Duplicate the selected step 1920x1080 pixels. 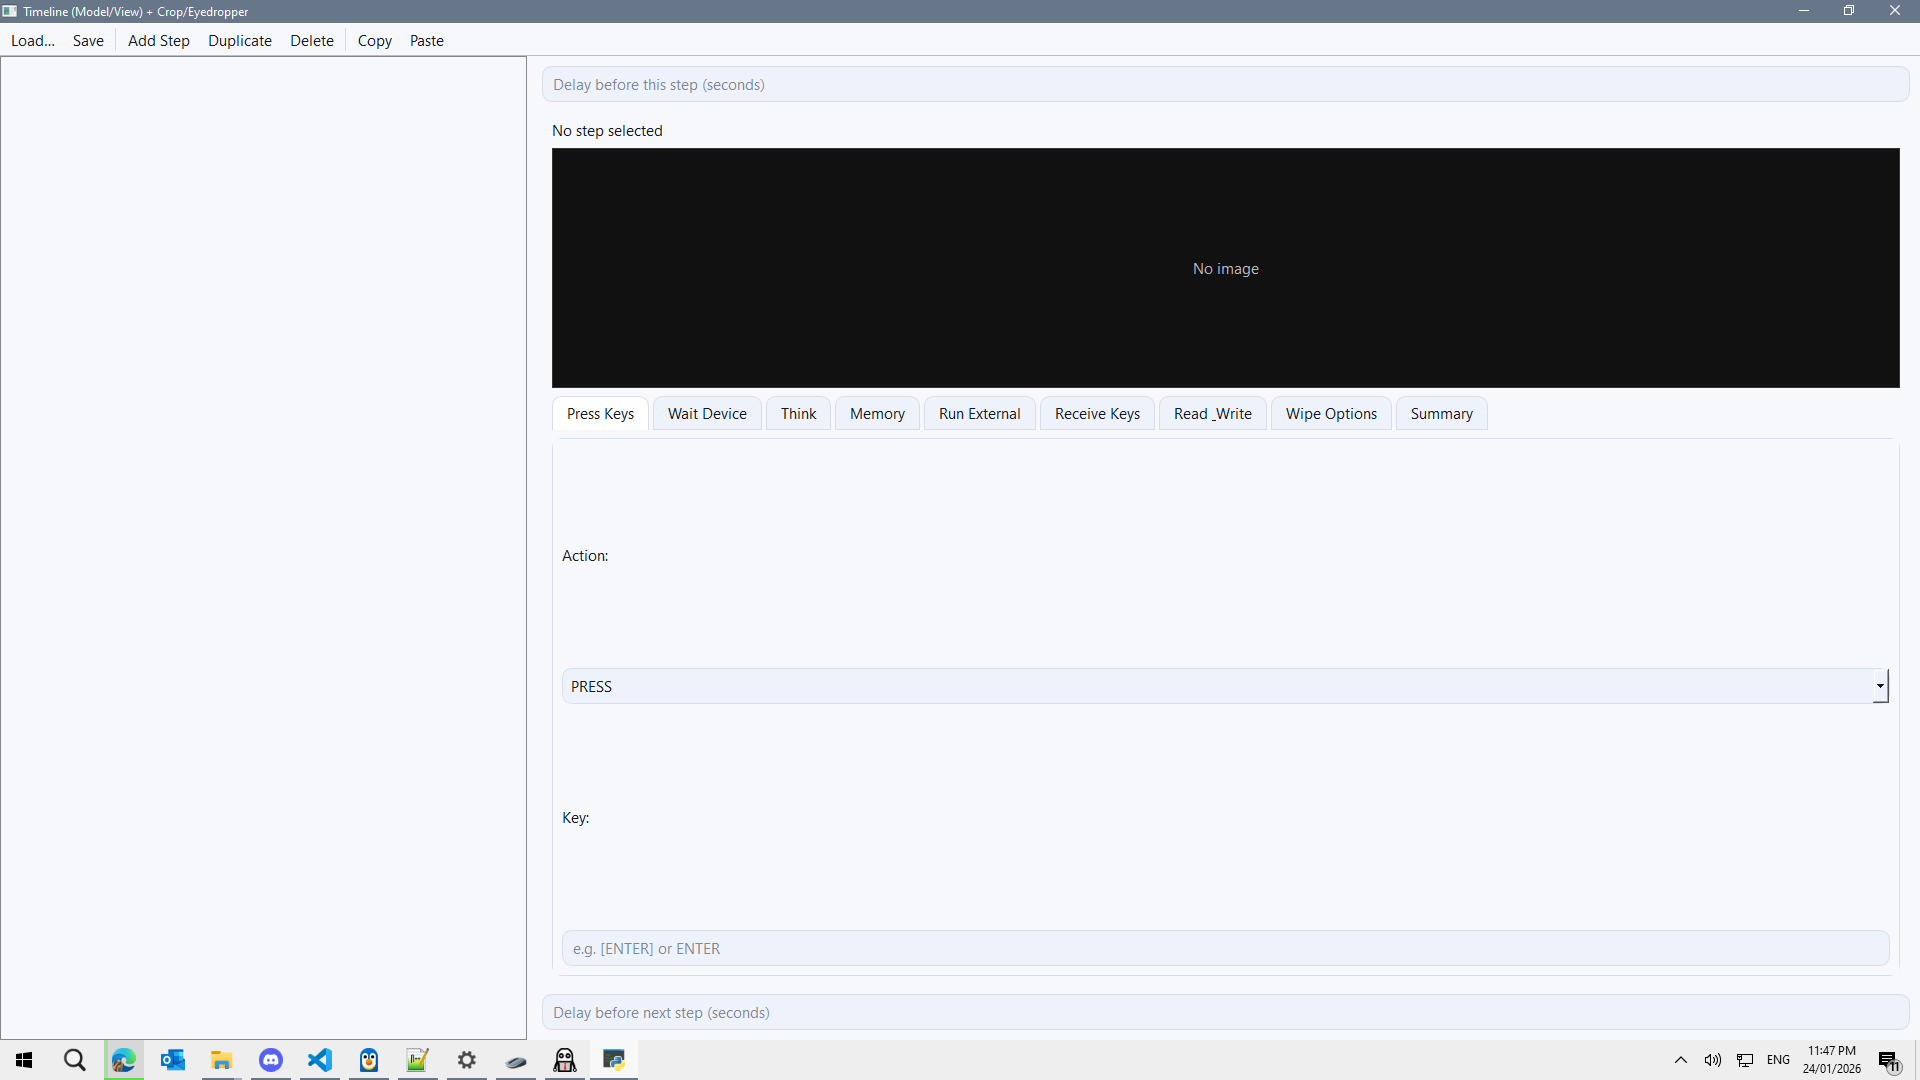tap(240, 40)
